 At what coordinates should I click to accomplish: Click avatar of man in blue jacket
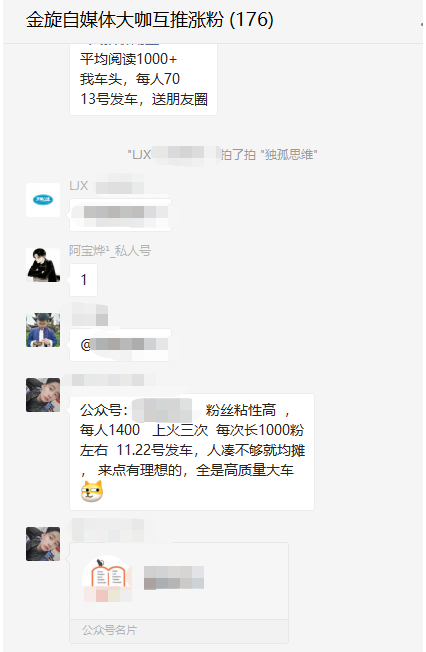(43, 330)
